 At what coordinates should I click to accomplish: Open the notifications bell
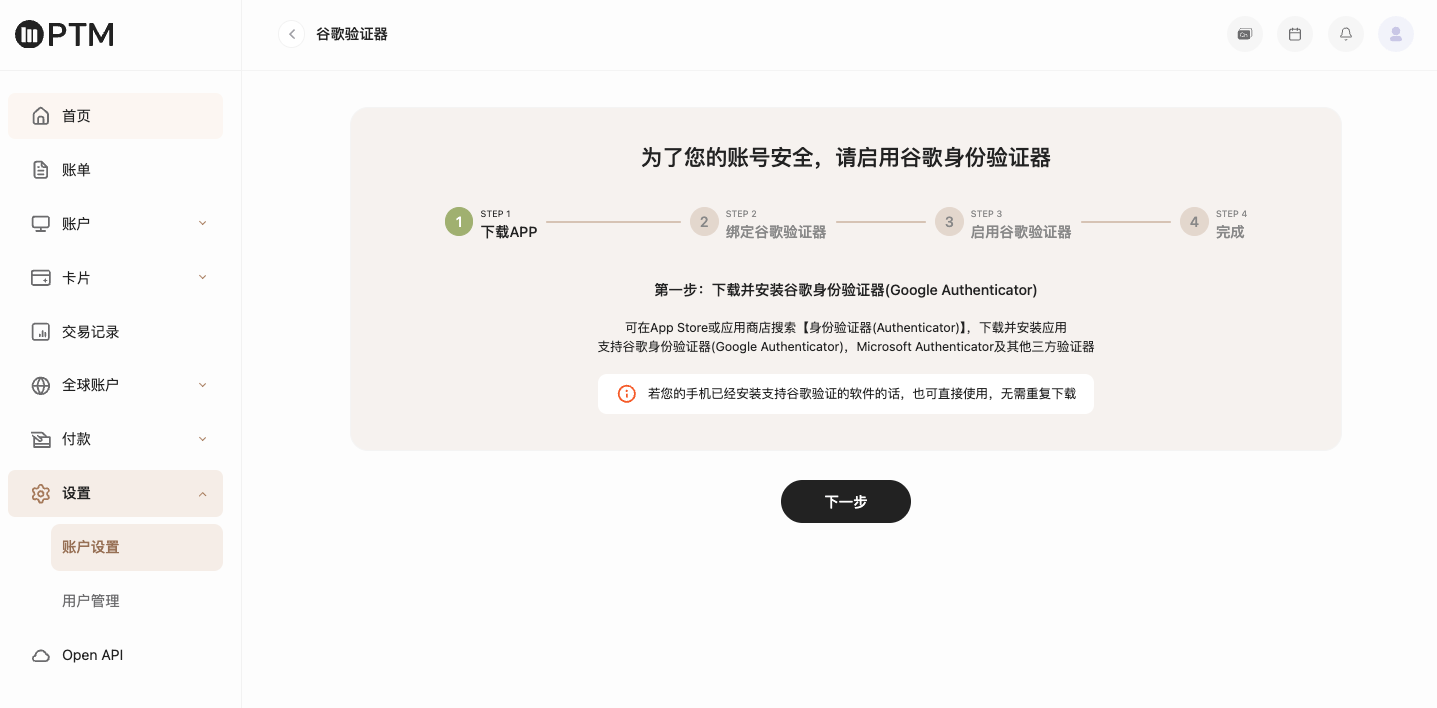pyautogui.click(x=1346, y=34)
